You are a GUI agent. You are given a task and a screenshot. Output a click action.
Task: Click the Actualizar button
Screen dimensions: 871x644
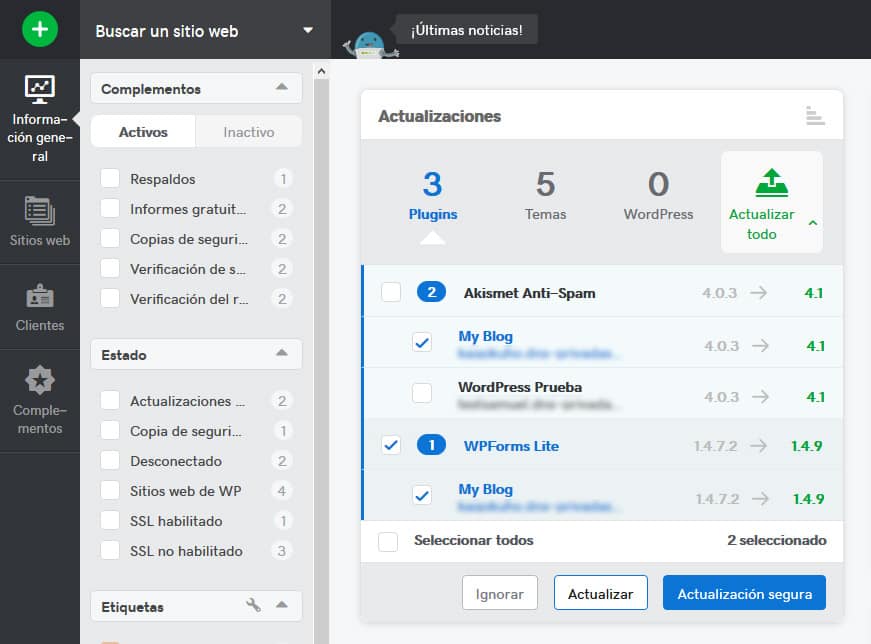point(600,593)
